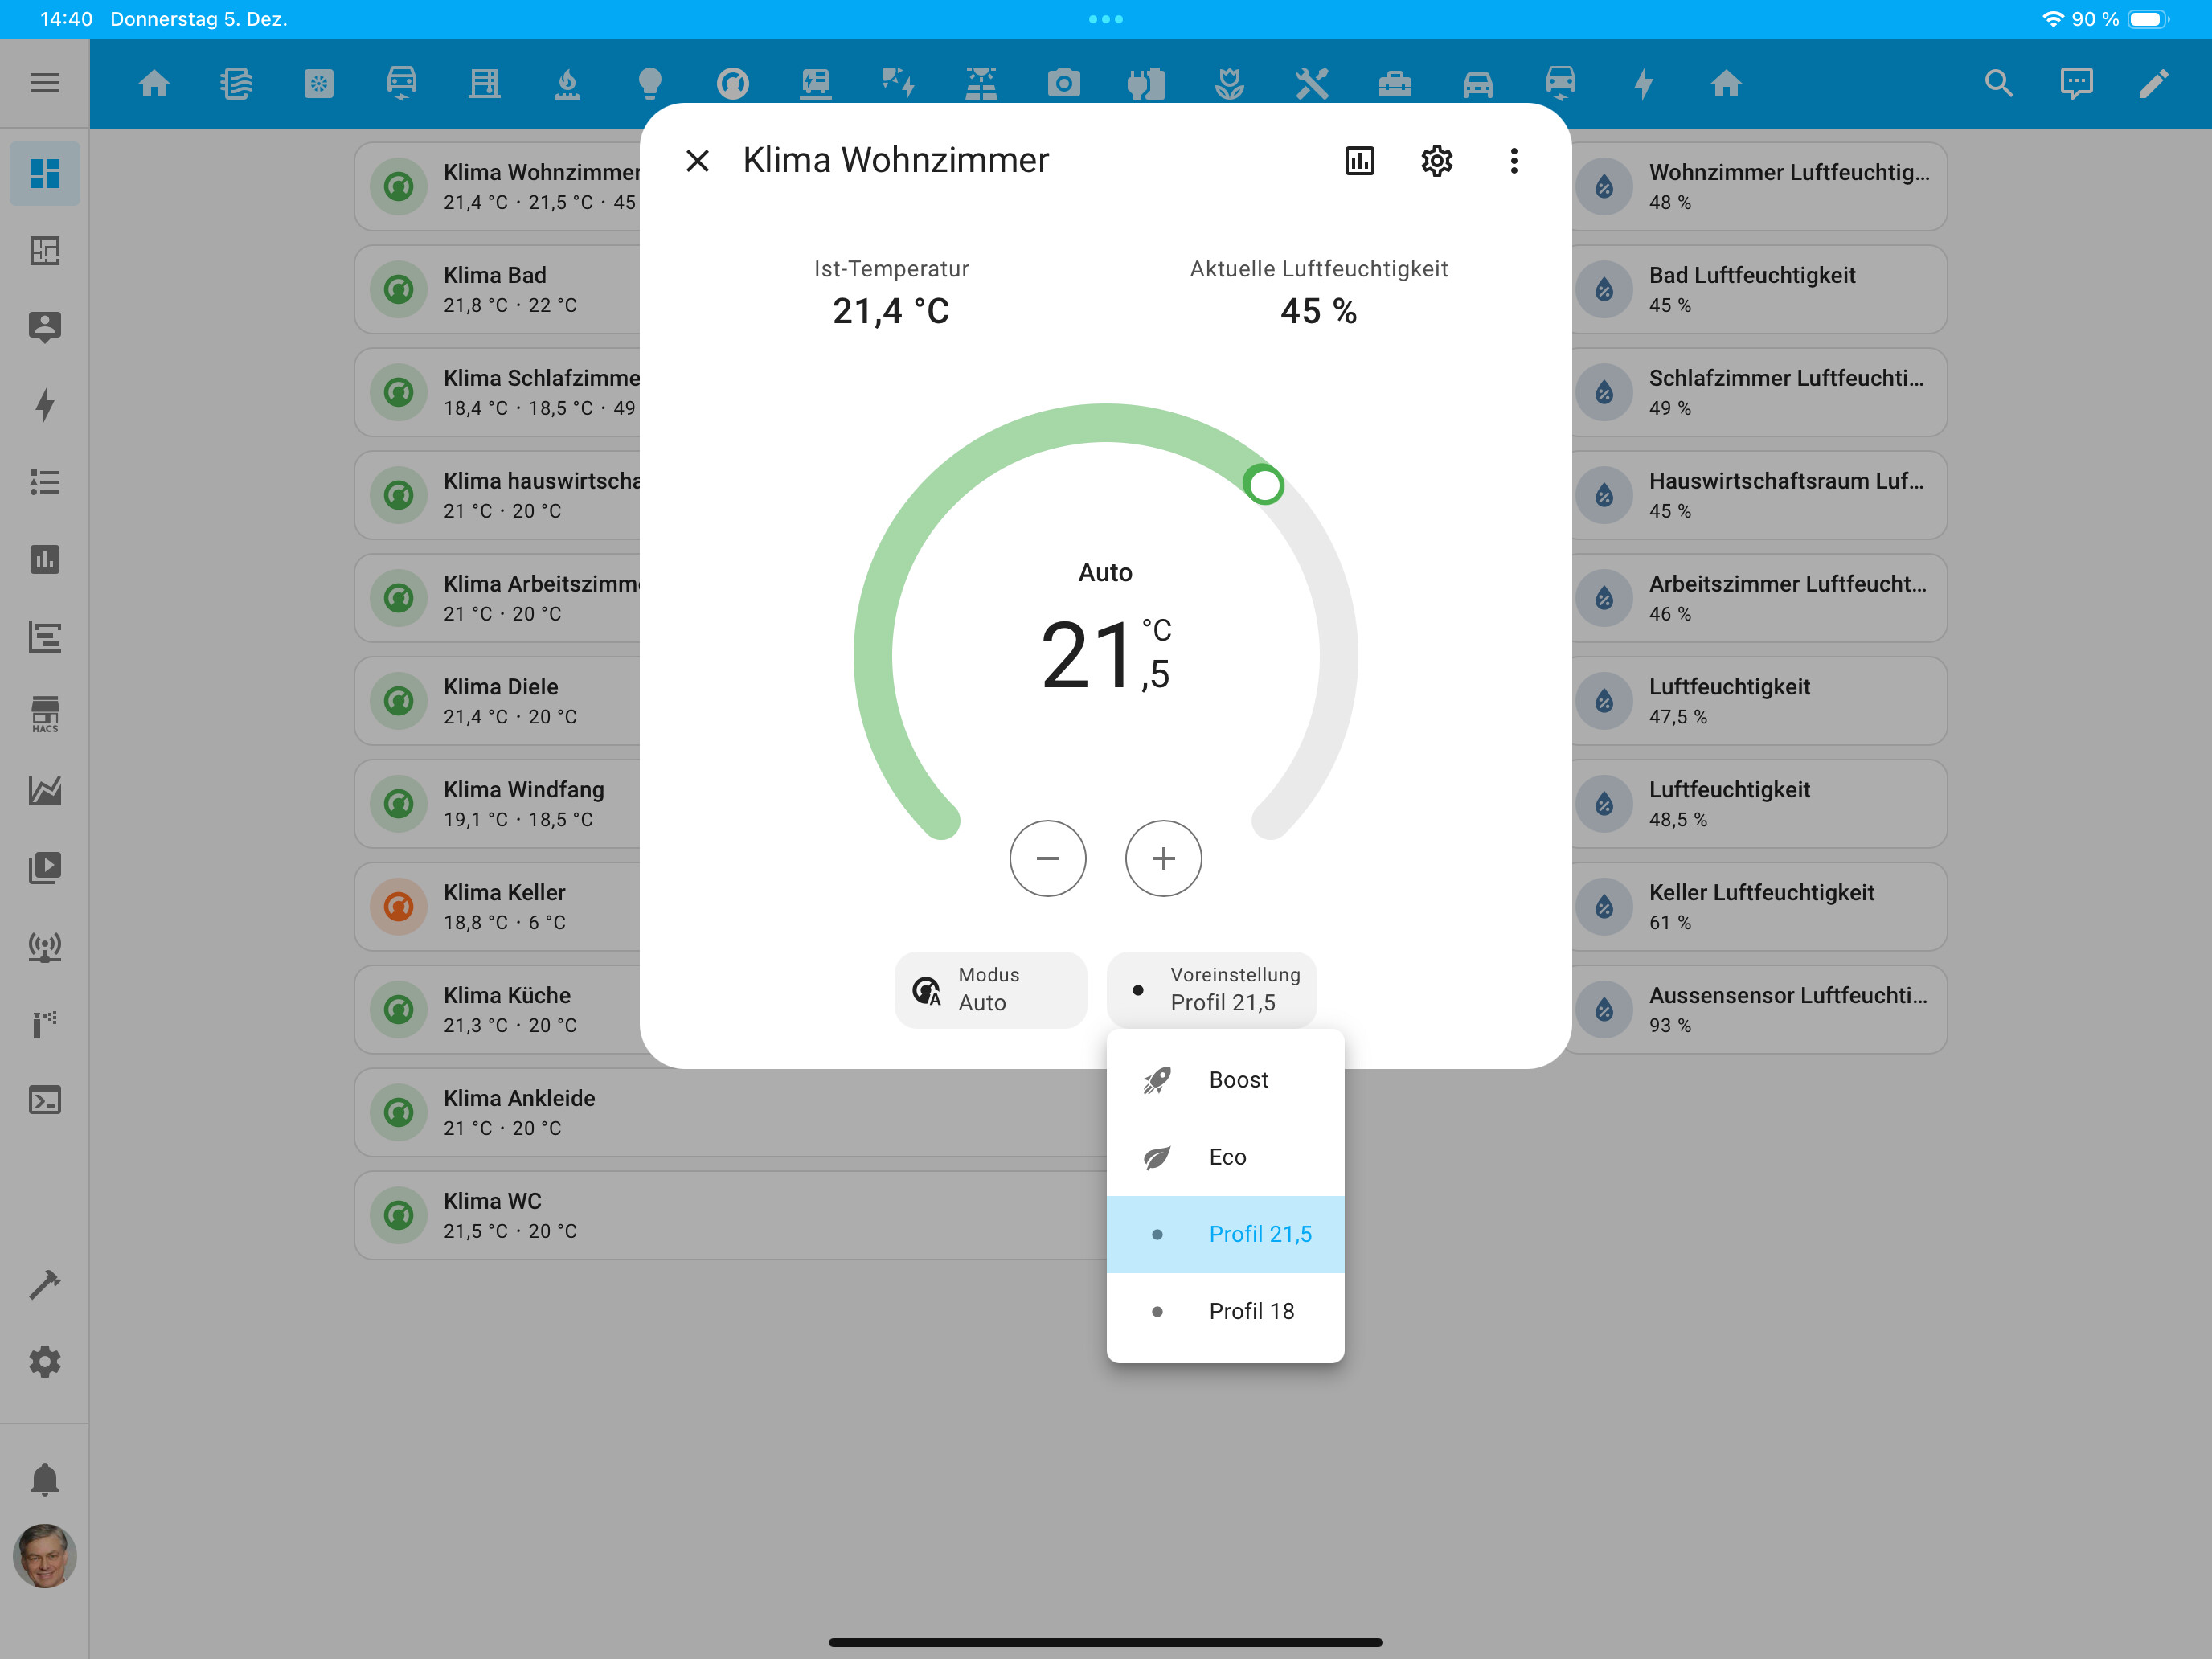
Task: Click the Klima Schlafzimmer thermostat icon
Action: pyautogui.click(x=398, y=392)
